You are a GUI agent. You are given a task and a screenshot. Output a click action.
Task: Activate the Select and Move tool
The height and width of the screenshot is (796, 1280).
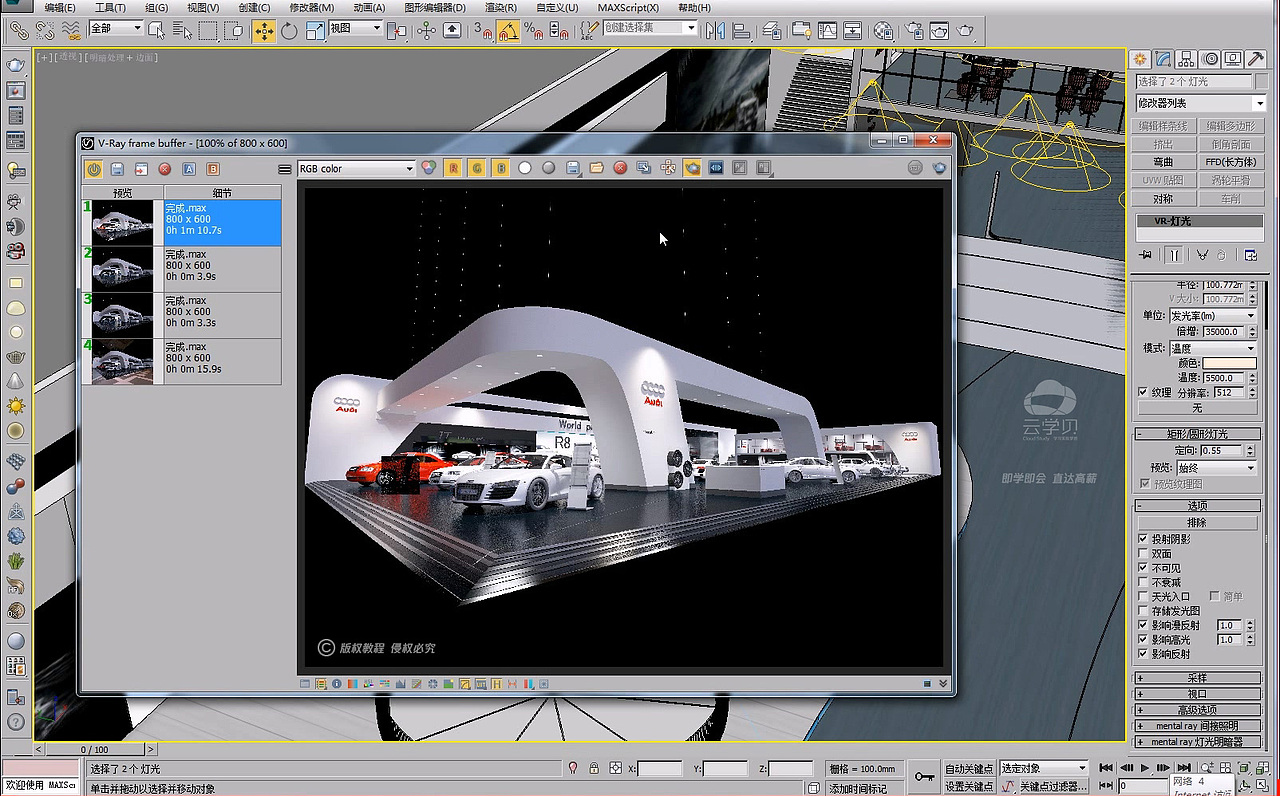[264, 31]
